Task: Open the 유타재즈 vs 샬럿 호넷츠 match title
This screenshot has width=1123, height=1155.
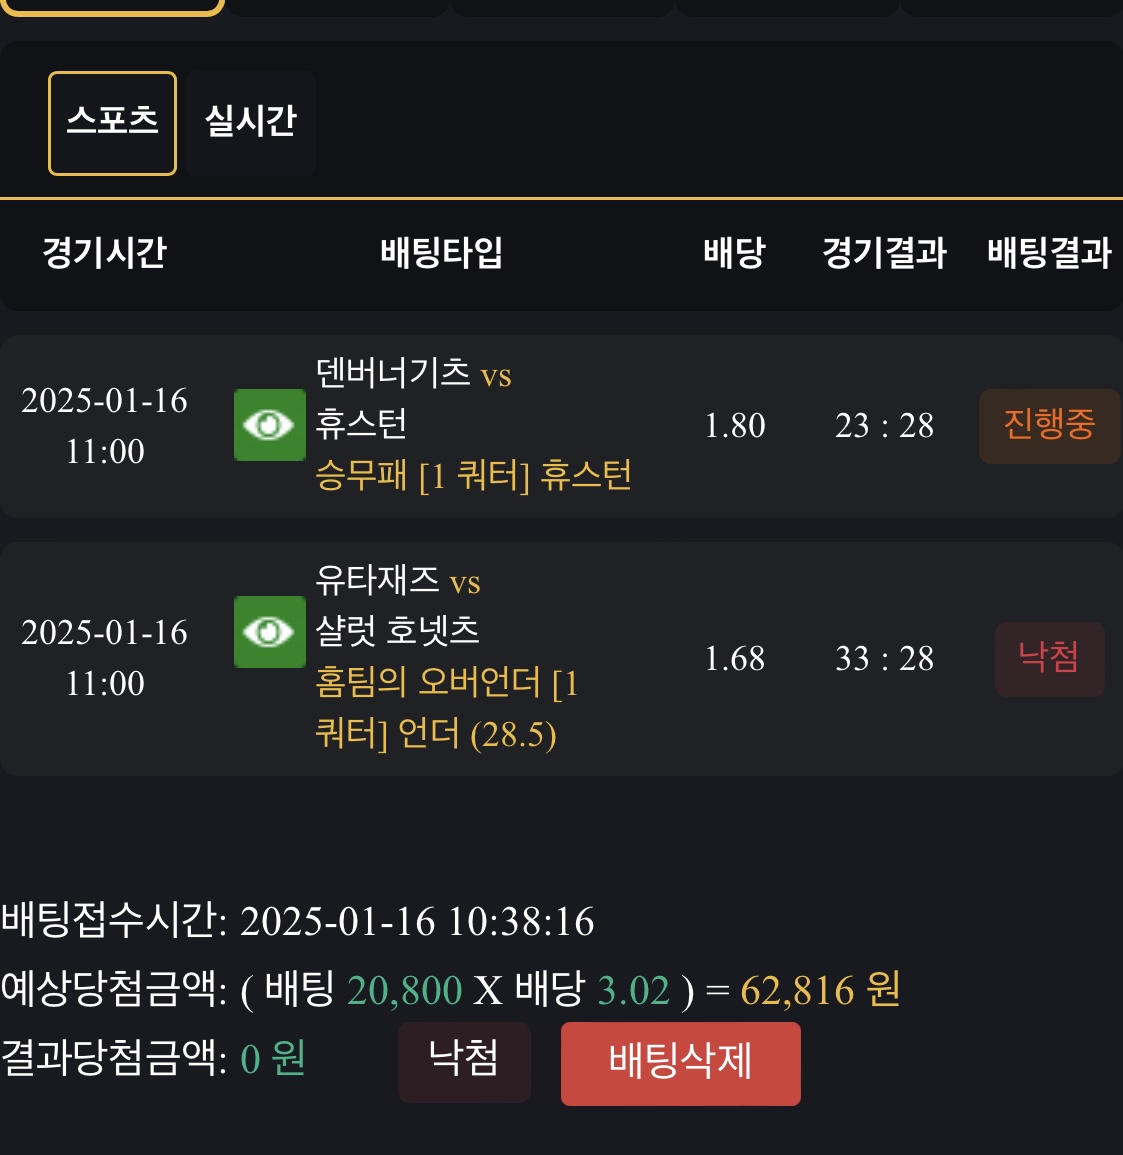Action: tap(398, 605)
